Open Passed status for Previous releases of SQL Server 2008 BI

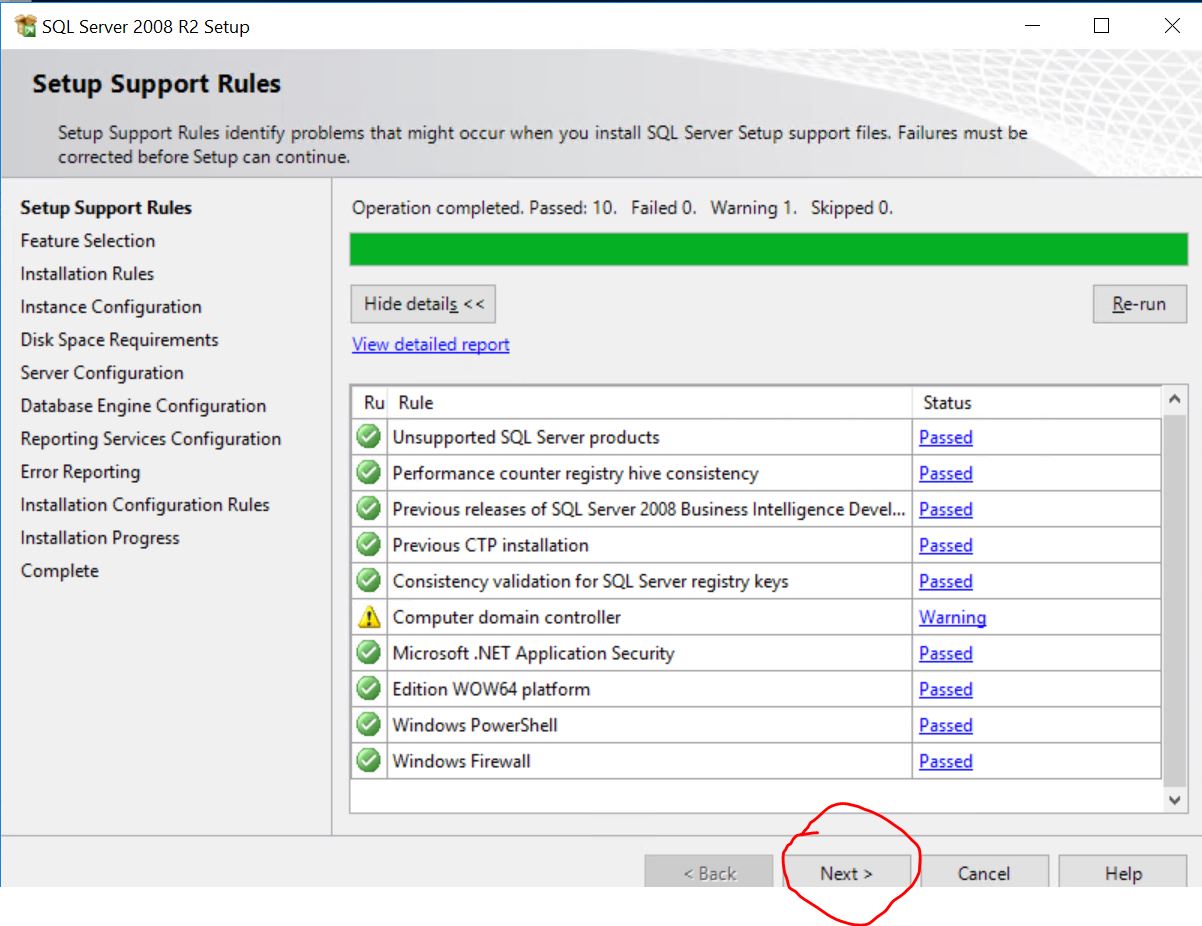pyautogui.click(x=946, y=509)
